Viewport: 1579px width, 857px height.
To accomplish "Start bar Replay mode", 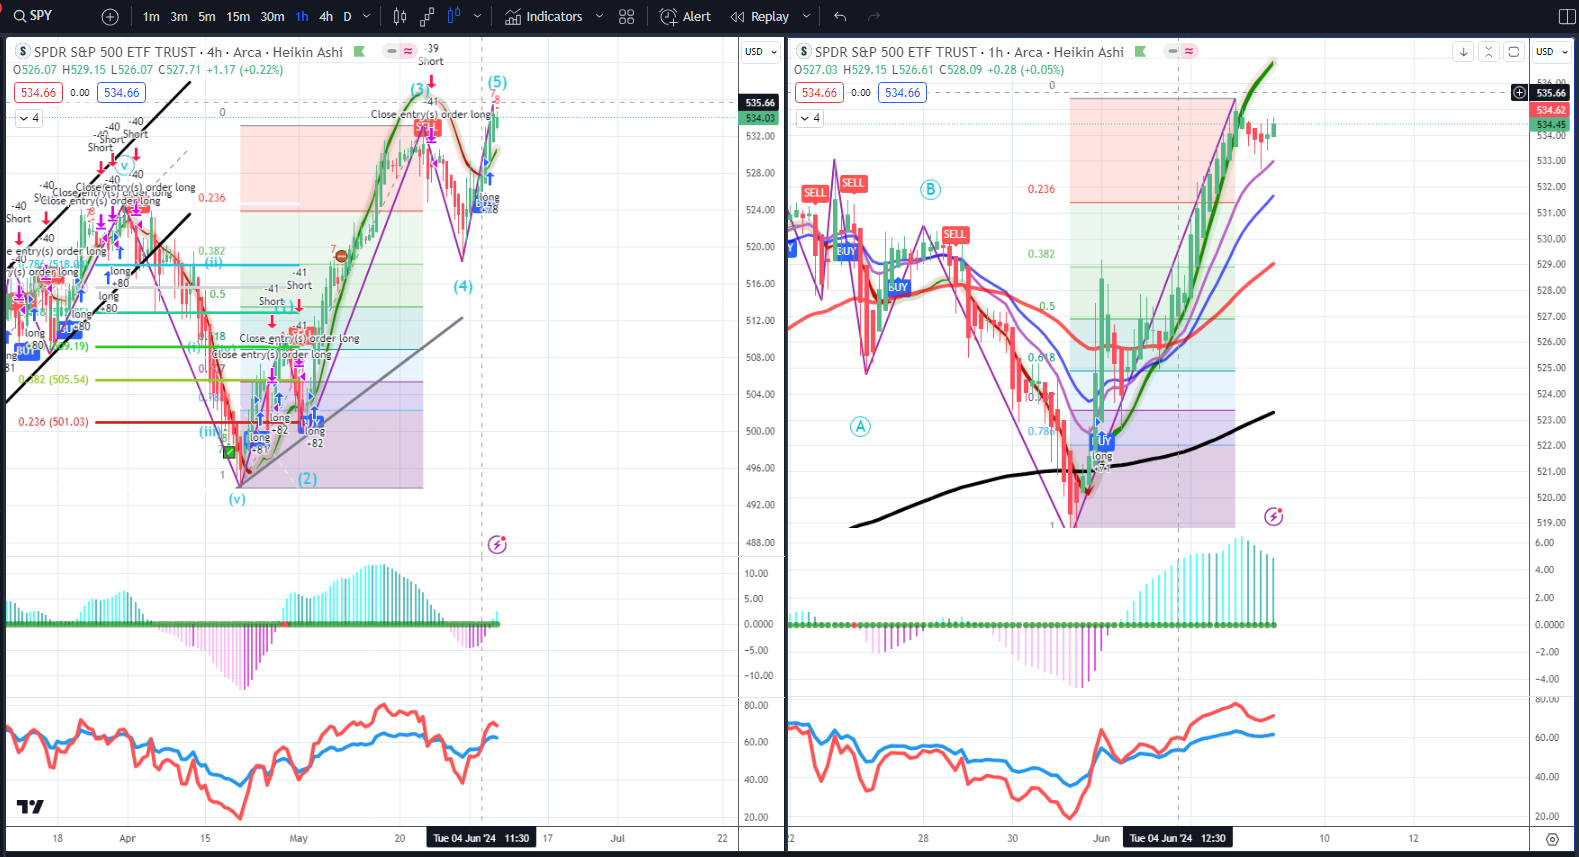I will coord(760,17).
